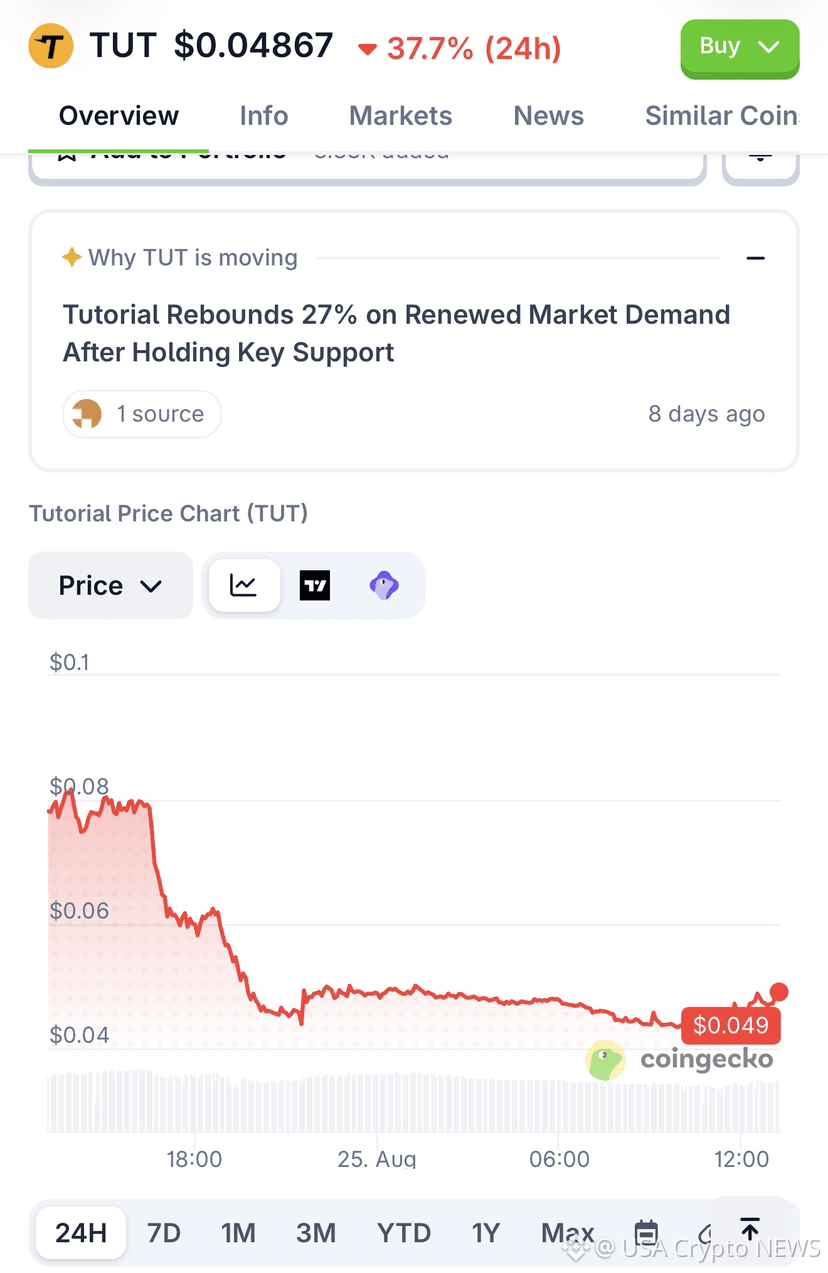
Task: Click the source avatar icon
Action: click(x=88, y=414)
